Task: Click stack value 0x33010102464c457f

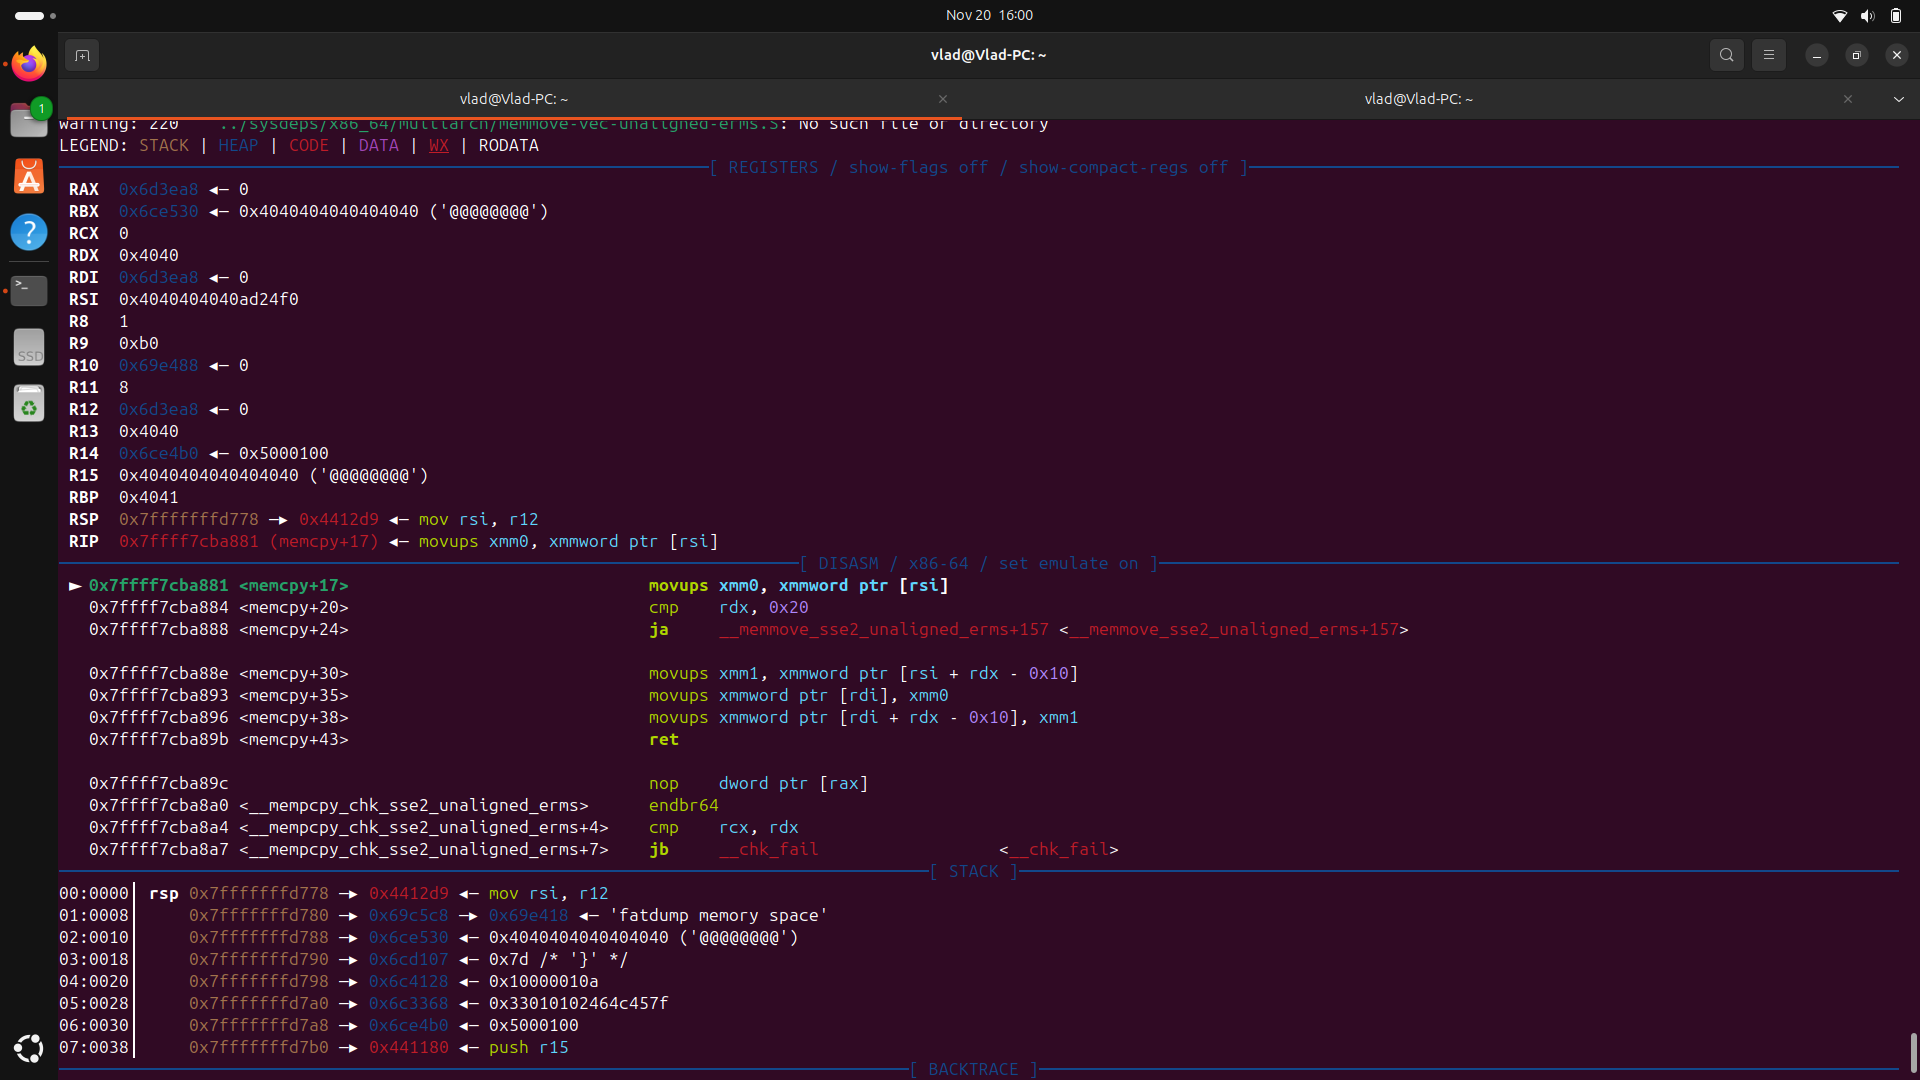Action: 578,1003
